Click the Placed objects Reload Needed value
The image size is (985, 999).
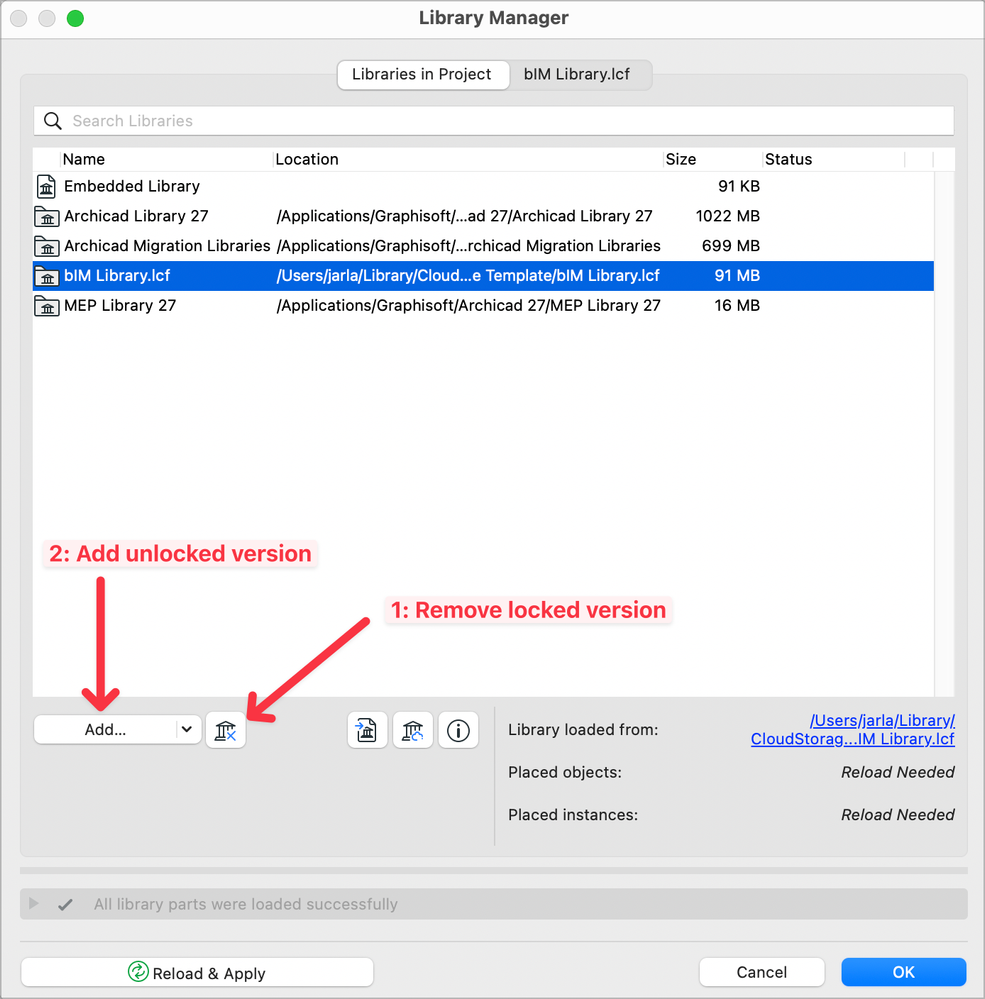click(x=898, y=772)
